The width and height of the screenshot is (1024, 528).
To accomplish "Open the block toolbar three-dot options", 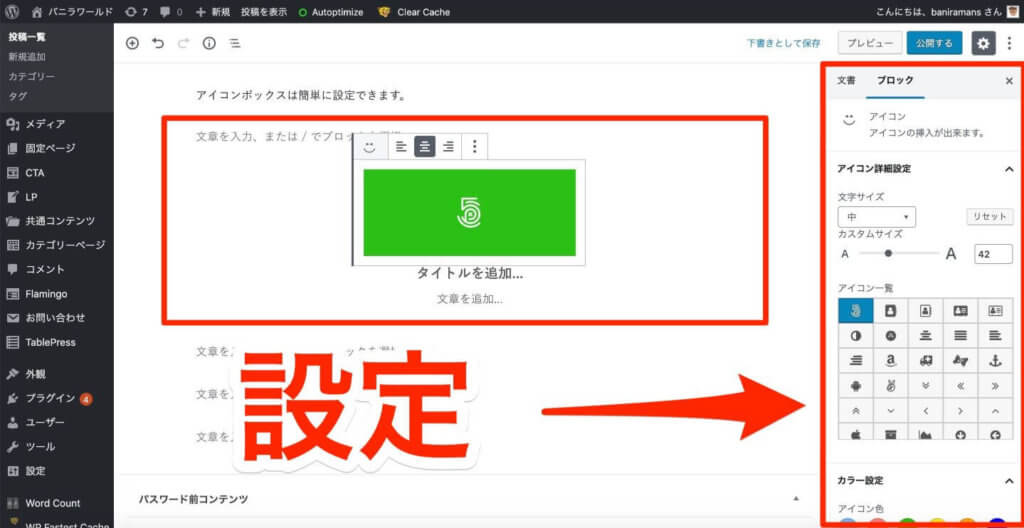I will click(x=475, y=147).
